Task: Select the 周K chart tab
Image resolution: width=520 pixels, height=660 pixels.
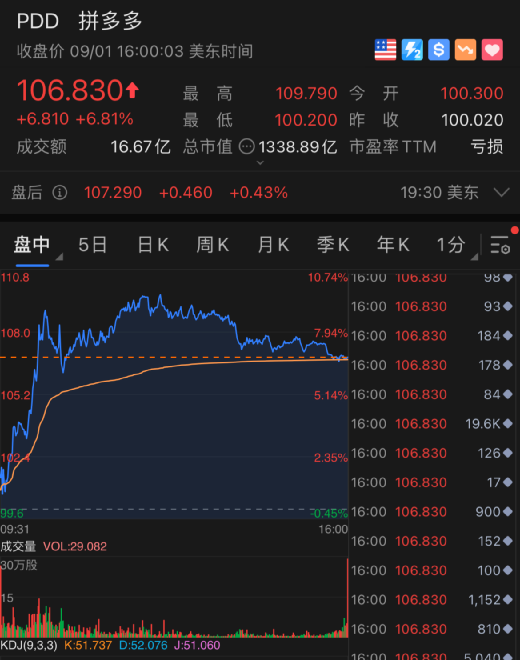Action: tap(213, 245)
